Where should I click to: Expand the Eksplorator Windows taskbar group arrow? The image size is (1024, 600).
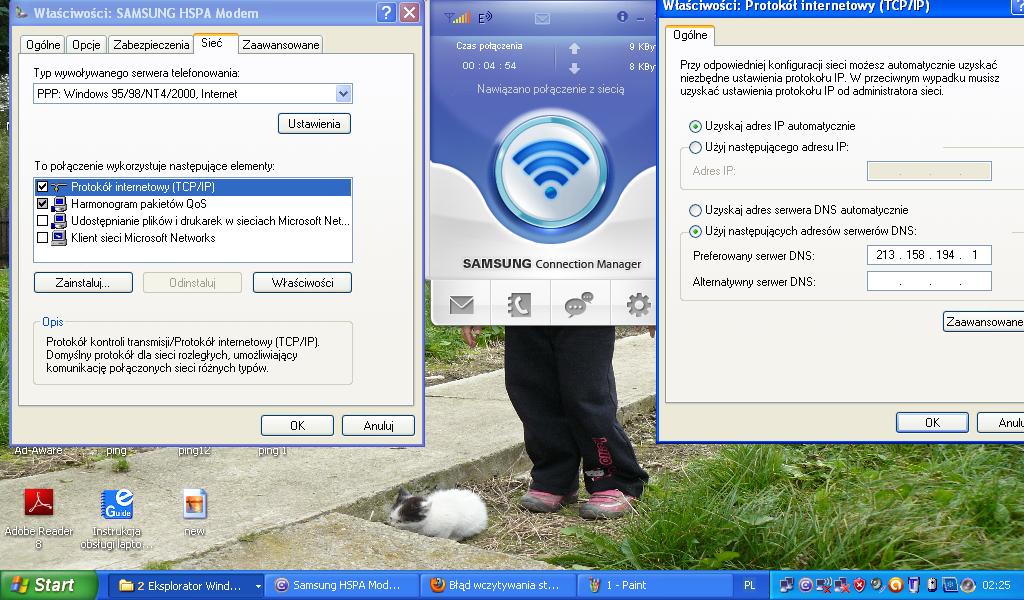258,586
